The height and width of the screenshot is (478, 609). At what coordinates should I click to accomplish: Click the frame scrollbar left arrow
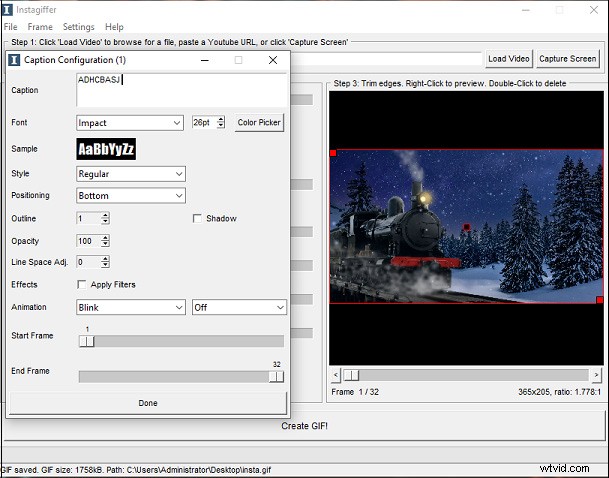[x=336, y=375]
